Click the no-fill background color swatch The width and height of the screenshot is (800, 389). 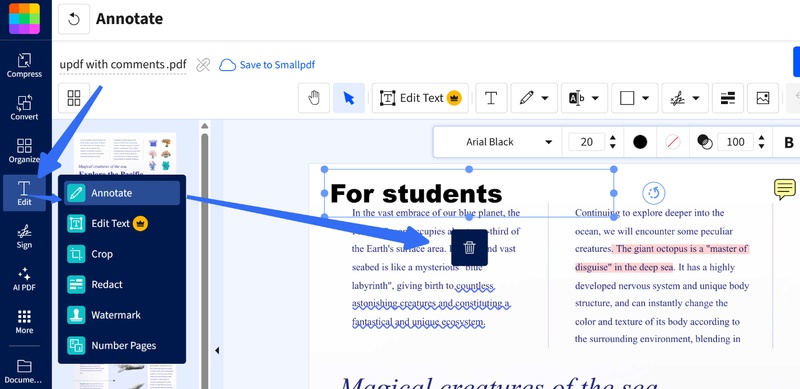click(673, 142)
